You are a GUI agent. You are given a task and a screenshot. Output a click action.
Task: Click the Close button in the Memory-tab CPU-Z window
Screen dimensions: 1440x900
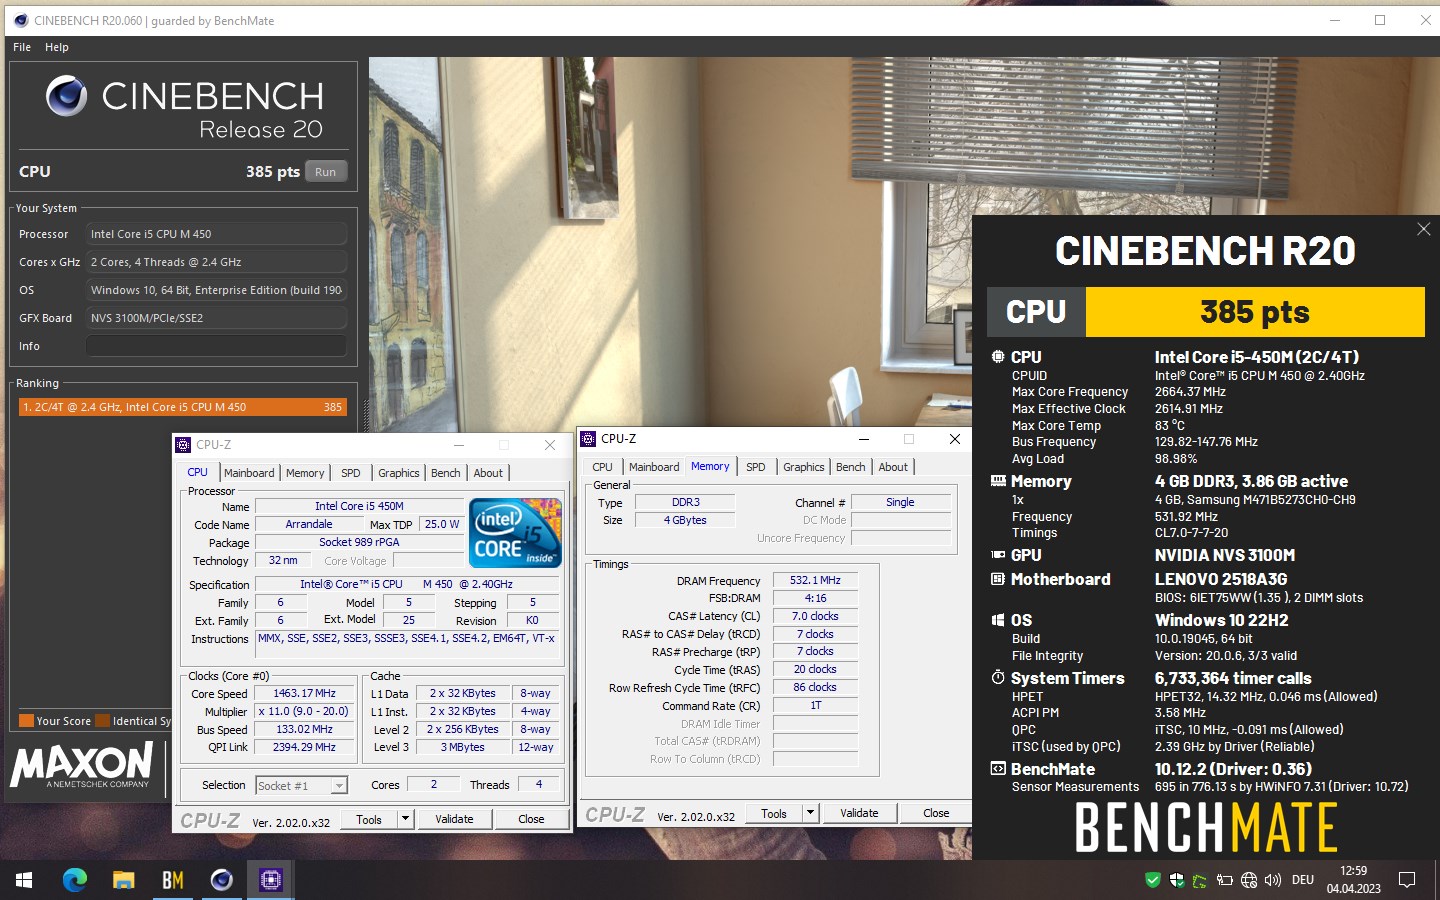click(936, 813)
